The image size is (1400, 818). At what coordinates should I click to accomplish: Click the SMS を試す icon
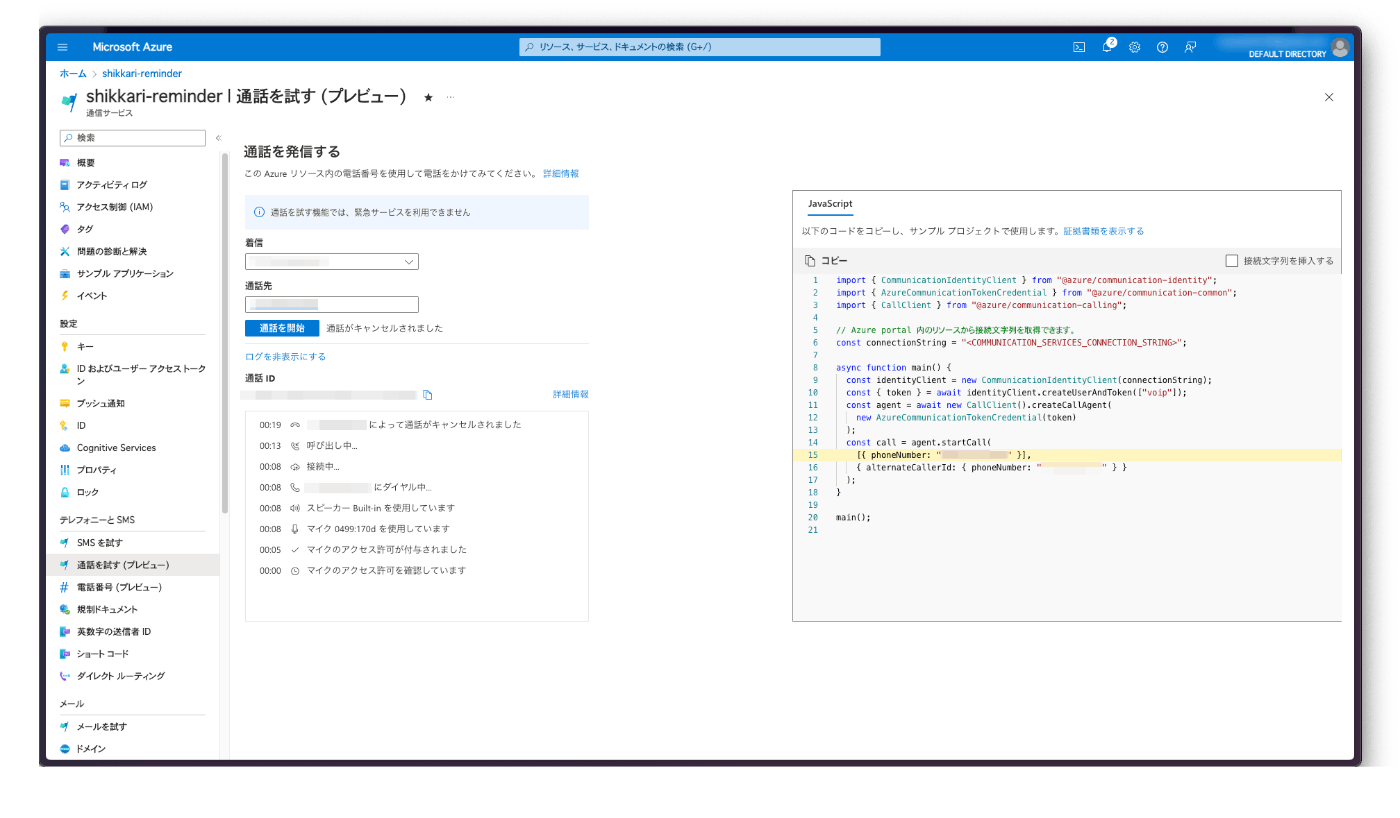coord(65,543)
